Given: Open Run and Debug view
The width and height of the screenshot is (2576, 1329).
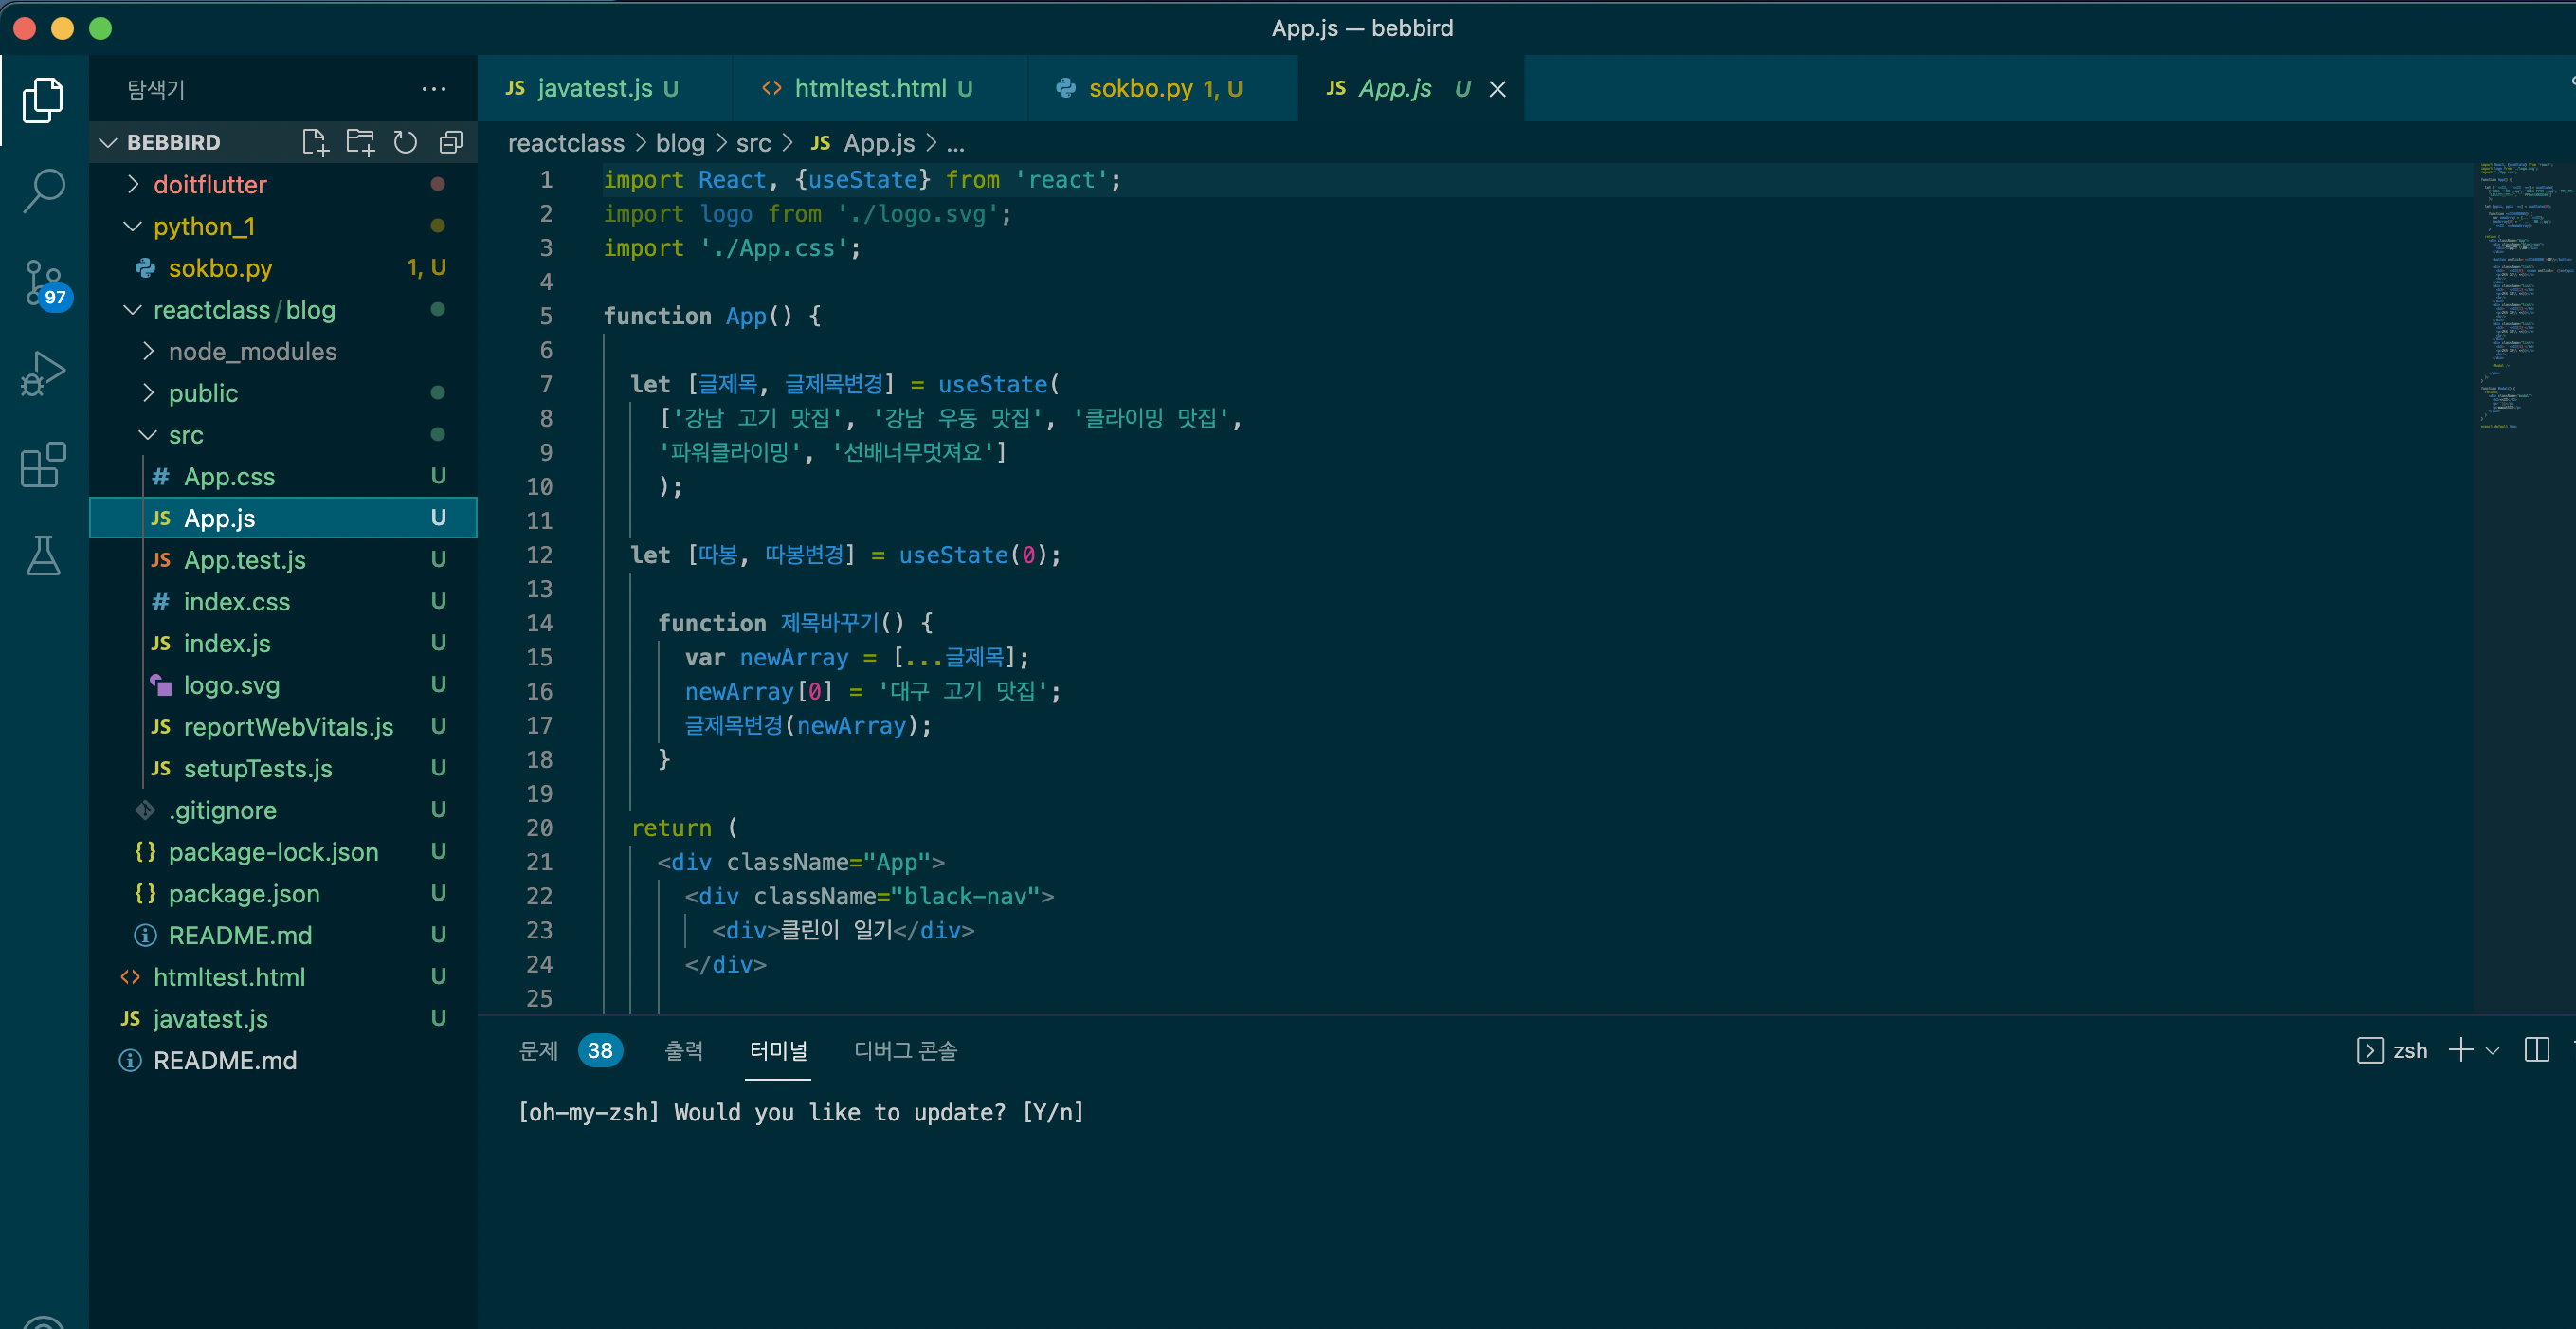Looking at the screenshot, I should [43, 374].
